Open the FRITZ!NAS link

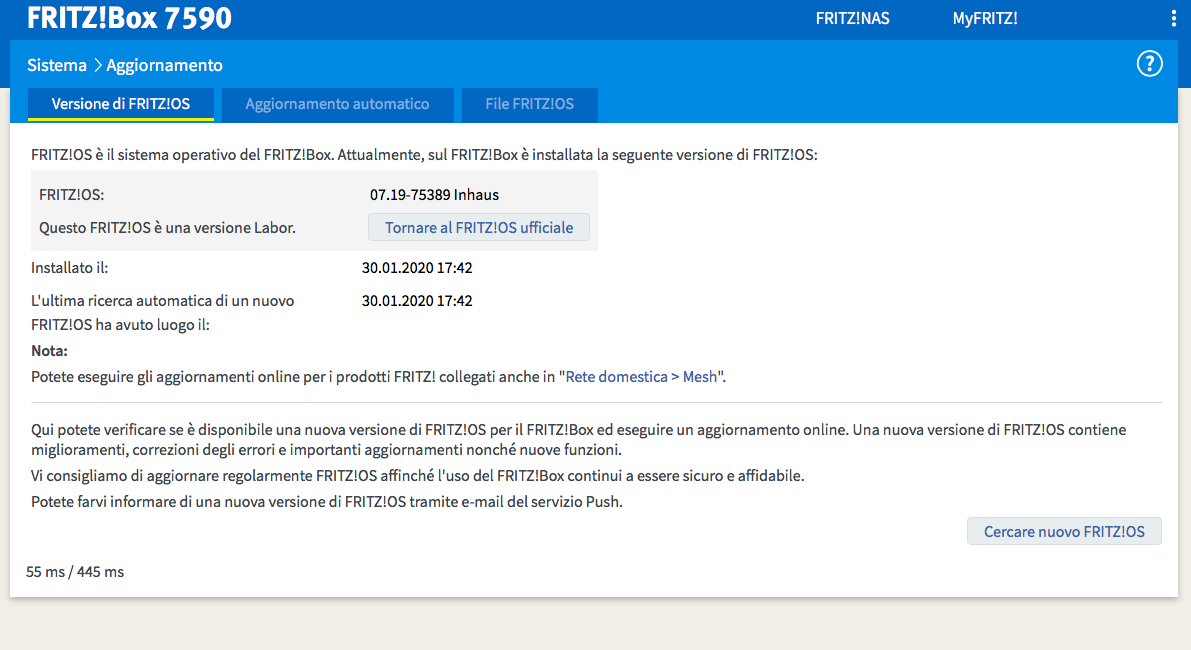852,18
